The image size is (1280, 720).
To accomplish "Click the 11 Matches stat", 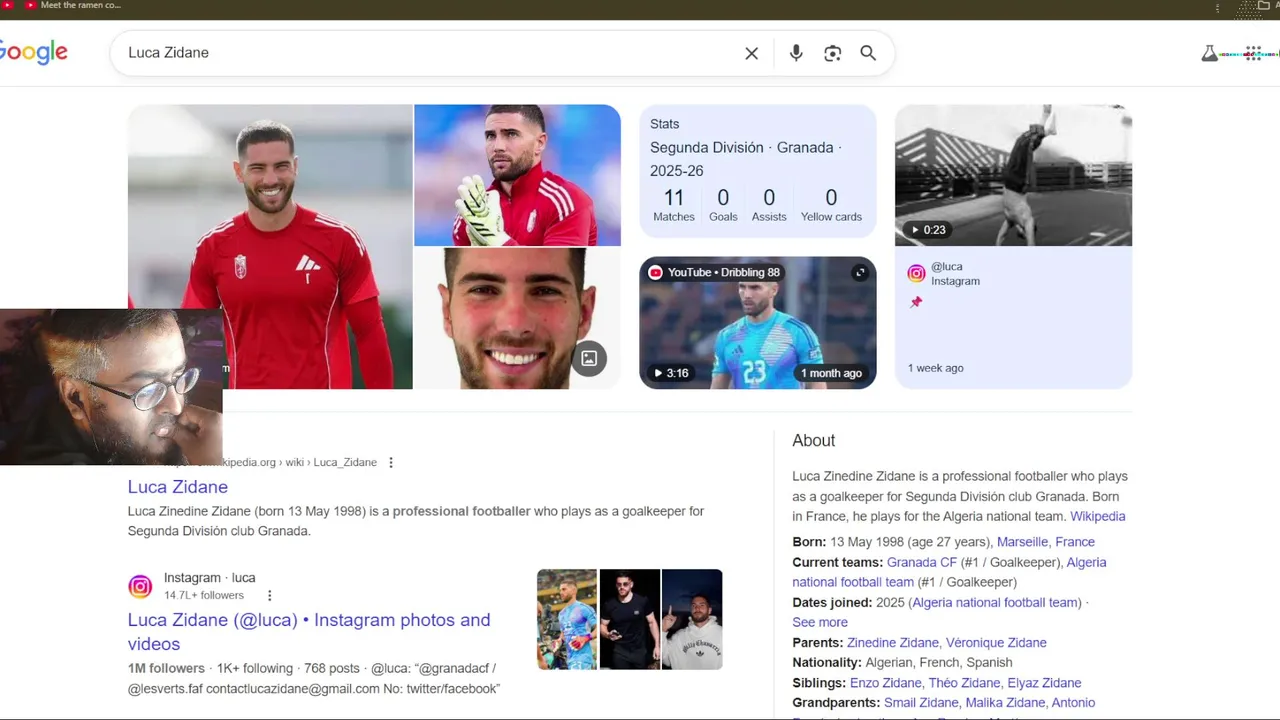I will 674,204.
